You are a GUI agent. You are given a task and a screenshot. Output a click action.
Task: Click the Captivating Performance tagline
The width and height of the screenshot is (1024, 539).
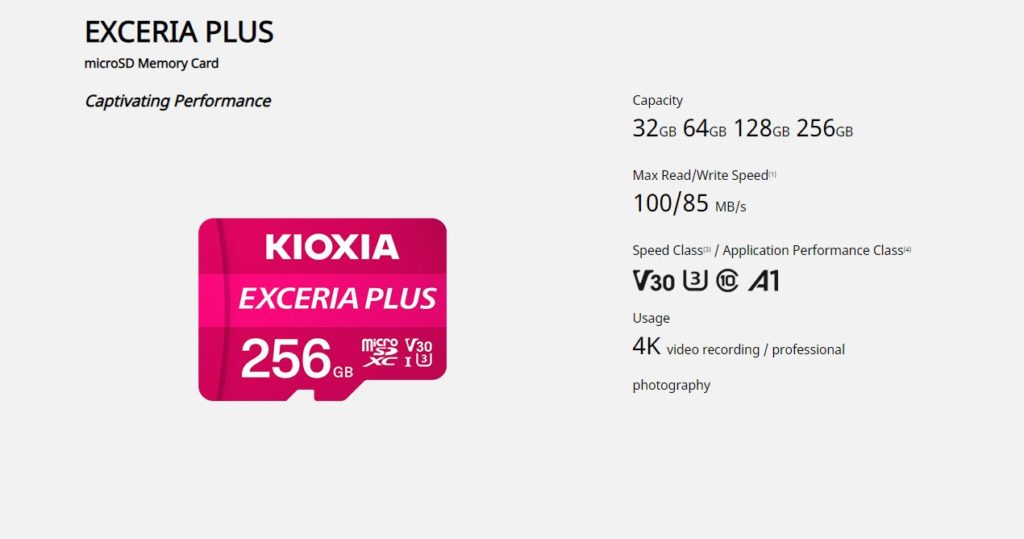tap(178, 101)
